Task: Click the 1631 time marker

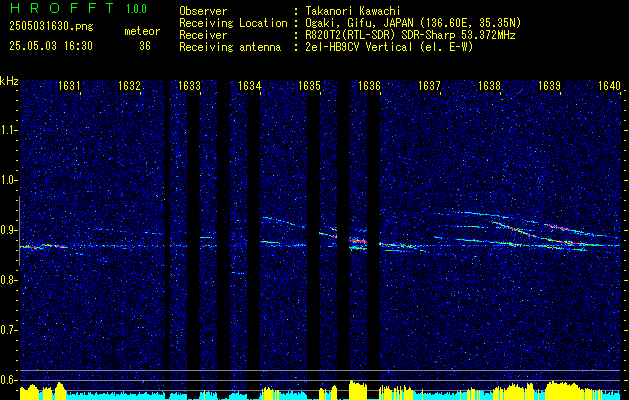Action: coord(69,86)
